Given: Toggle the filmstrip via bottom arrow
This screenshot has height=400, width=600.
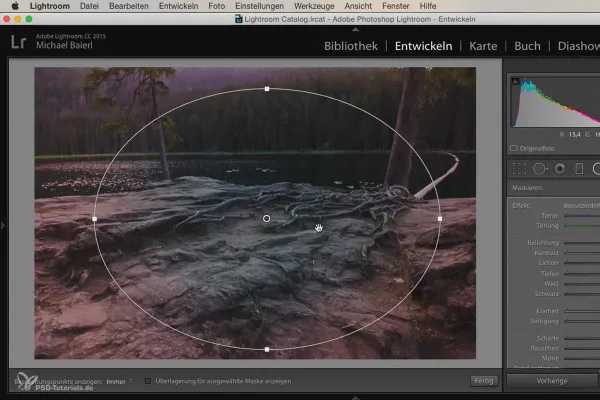Looking at the screenshot, I should [355, 398].
